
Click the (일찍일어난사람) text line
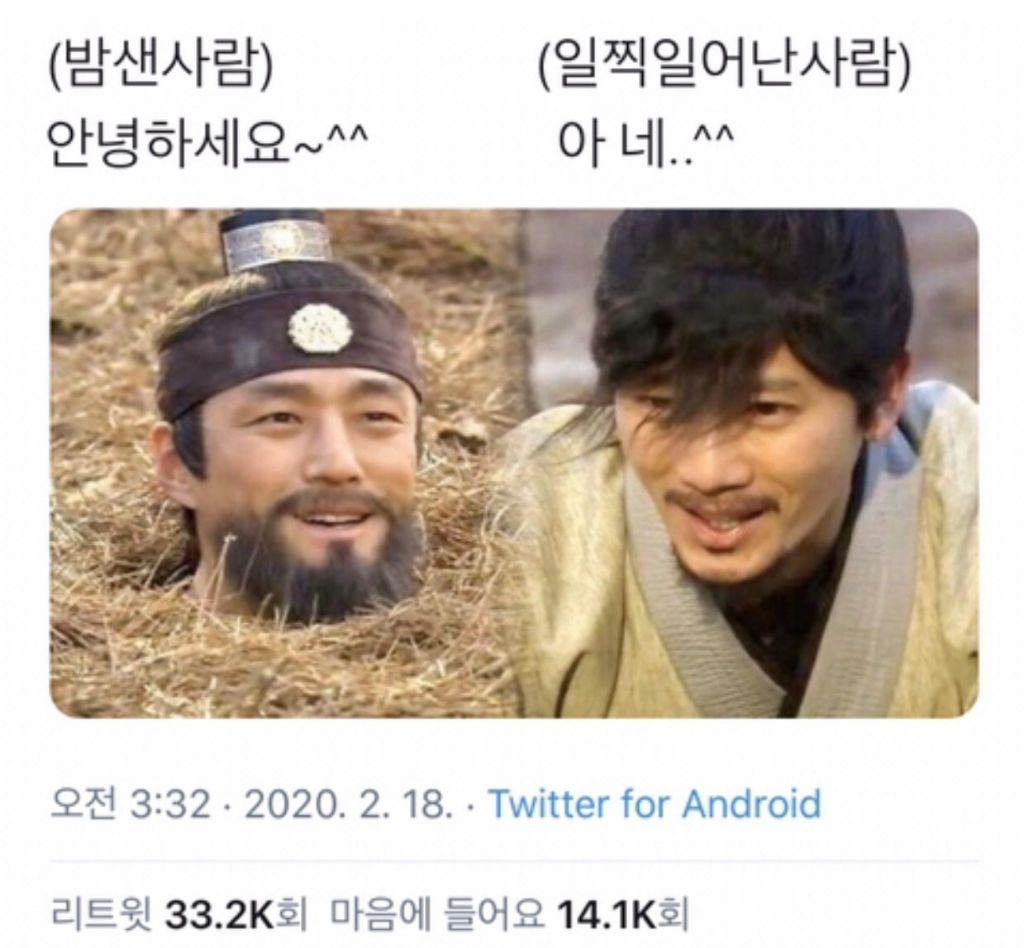point(725,66)
